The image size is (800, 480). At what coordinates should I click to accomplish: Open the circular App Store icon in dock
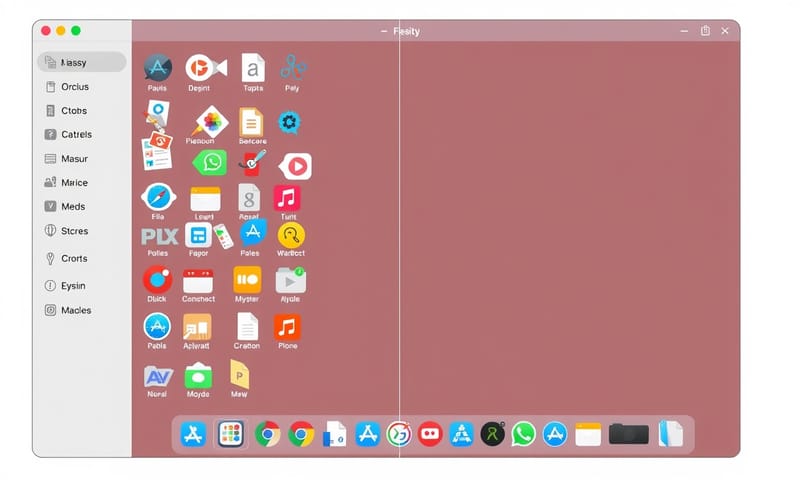pyautogui.click(x=555, y=435)
